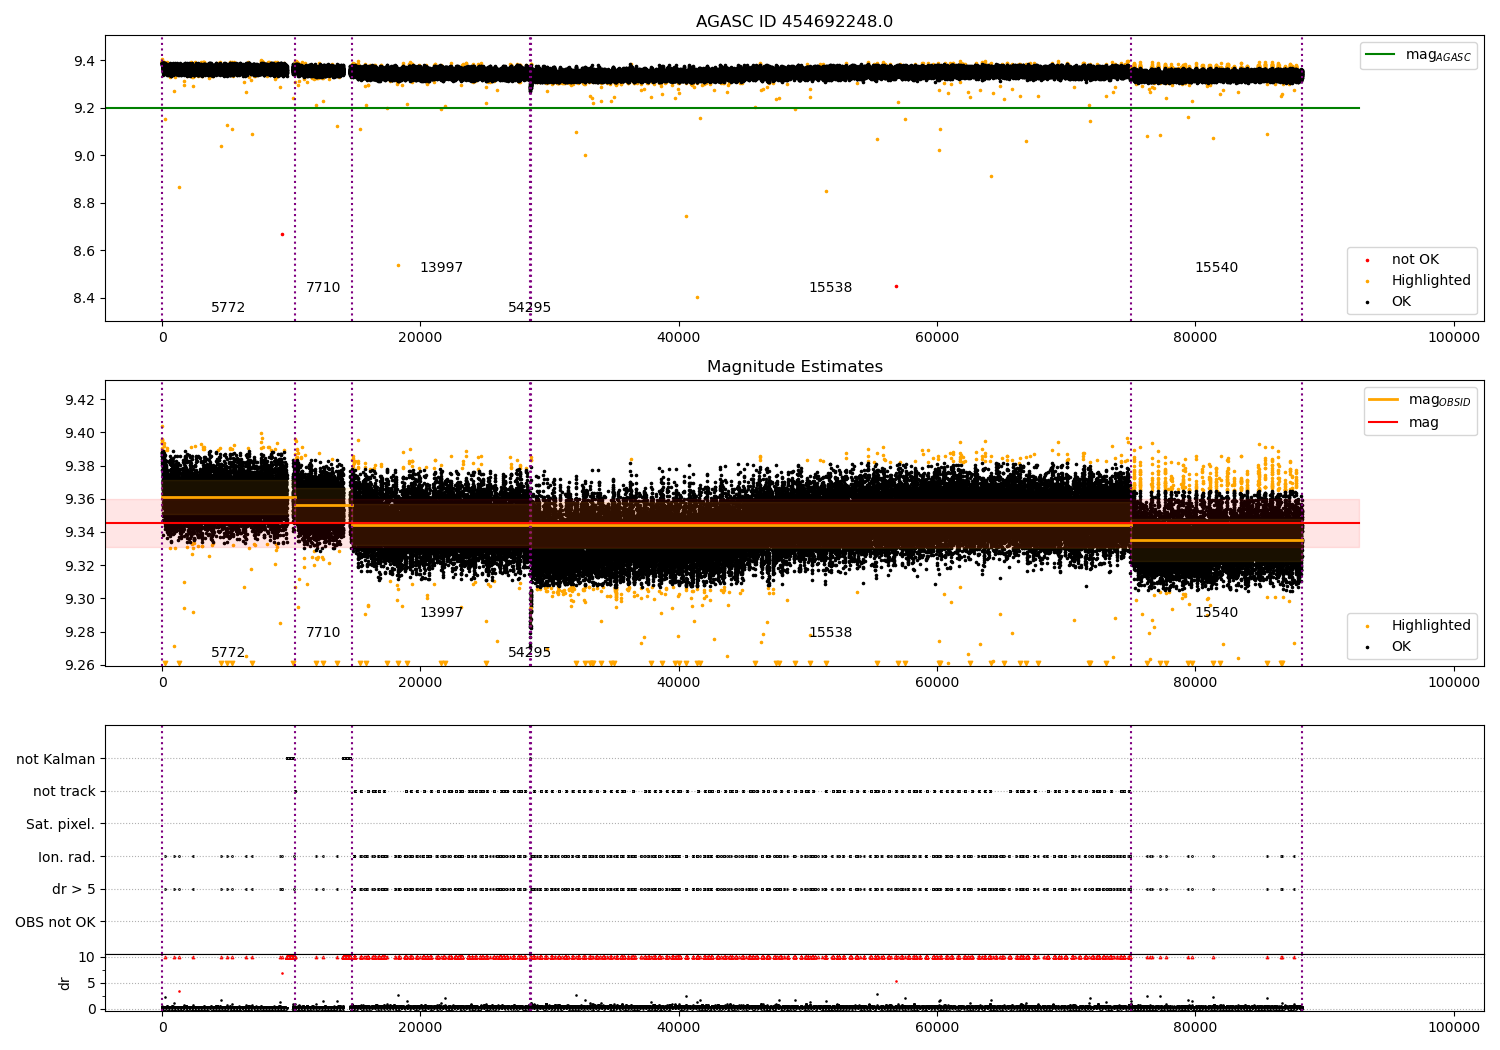Click the "Magnitude Estimates" plot title

pos(794,367)
